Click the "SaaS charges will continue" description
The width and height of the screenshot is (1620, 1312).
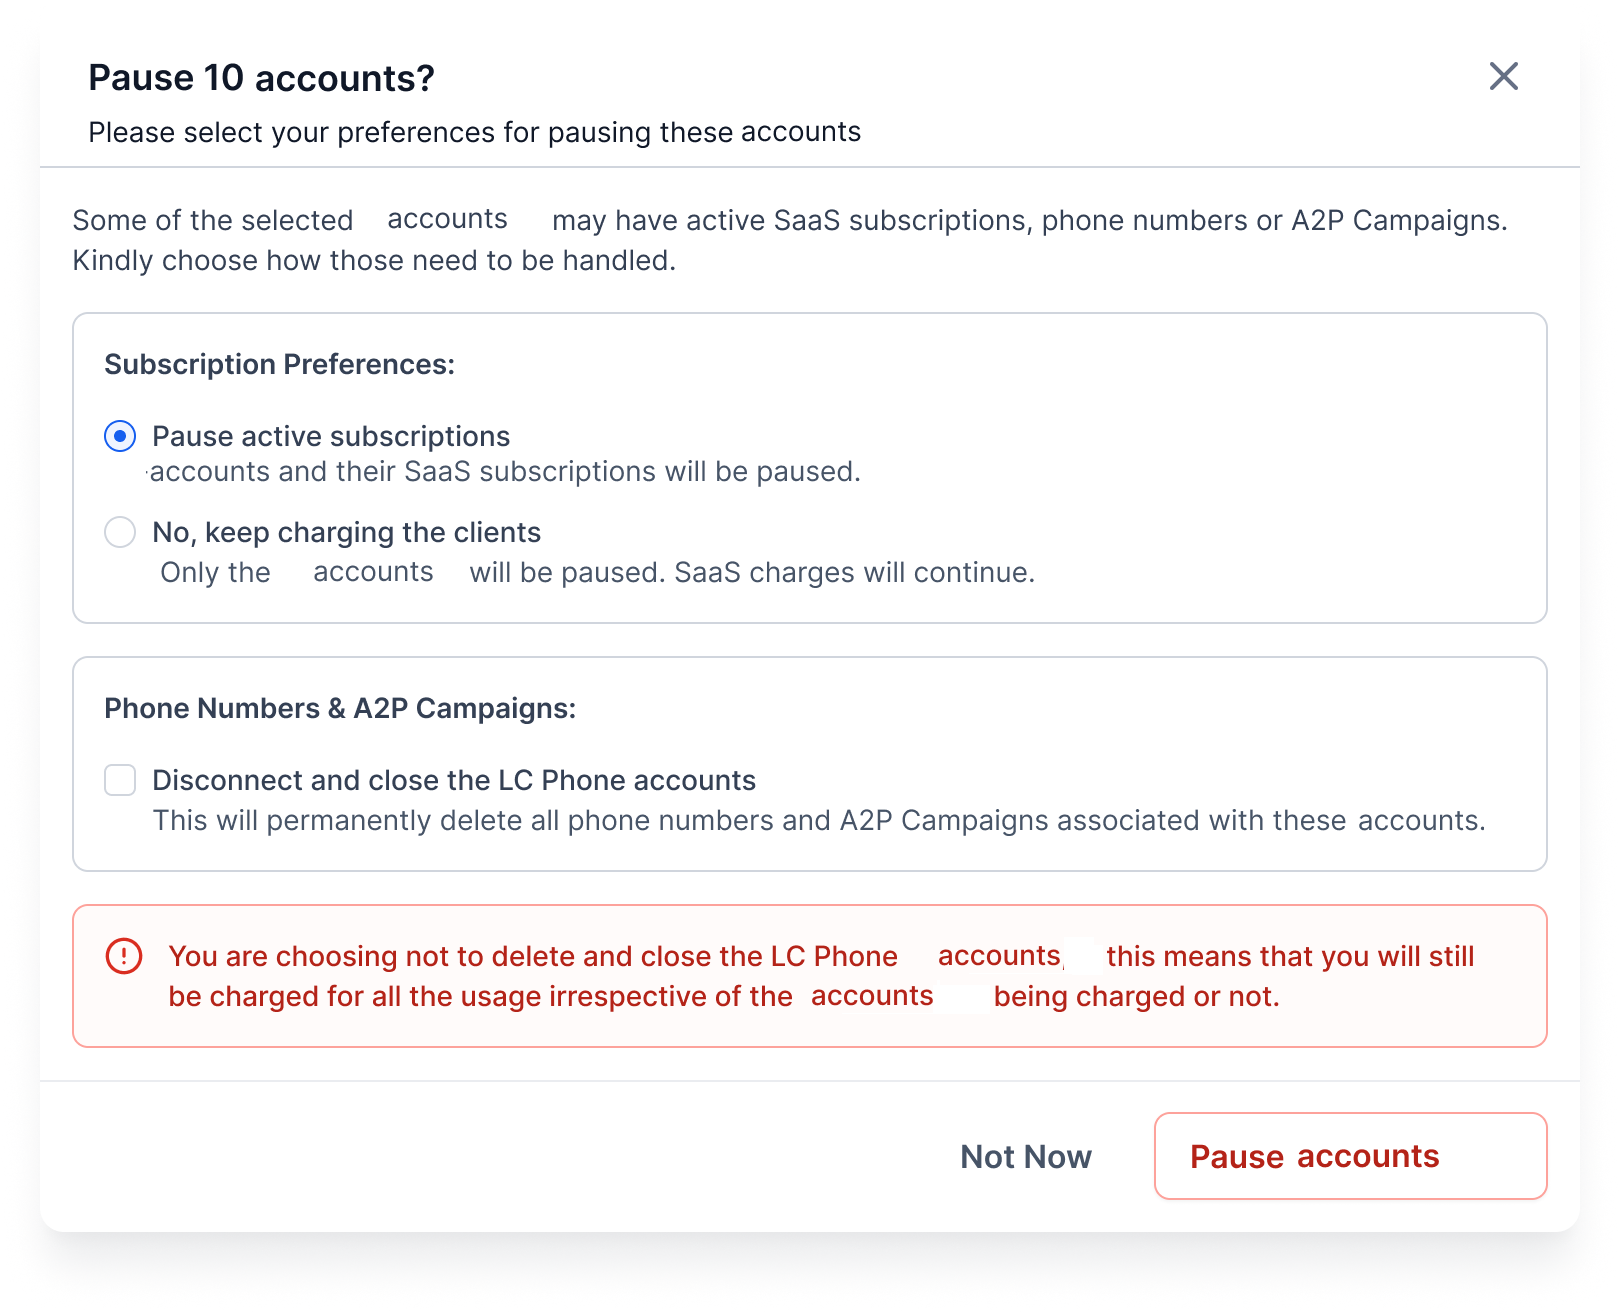[x=750, y=572]
